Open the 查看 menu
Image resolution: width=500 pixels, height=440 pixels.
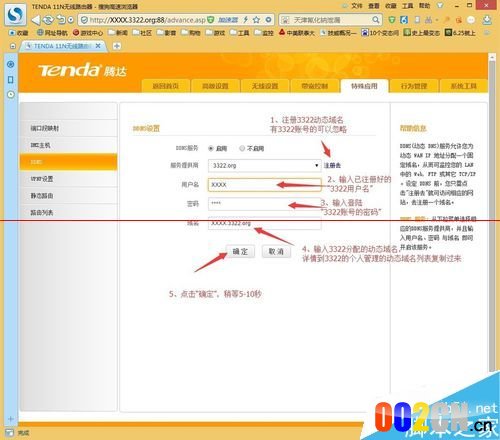point(374,6)
